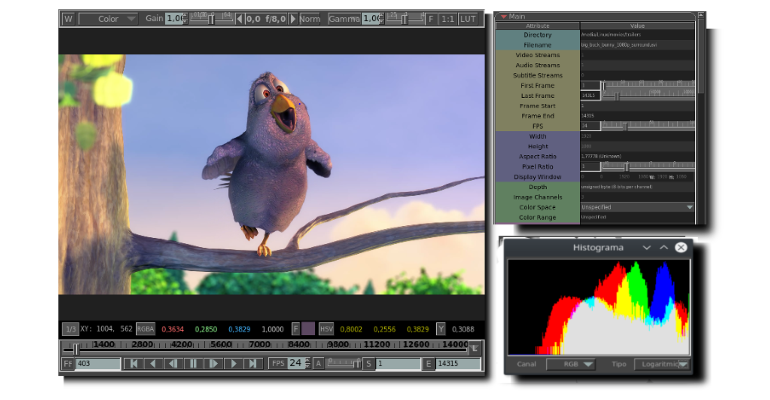Click the Gamma slider

coord(404,19)
